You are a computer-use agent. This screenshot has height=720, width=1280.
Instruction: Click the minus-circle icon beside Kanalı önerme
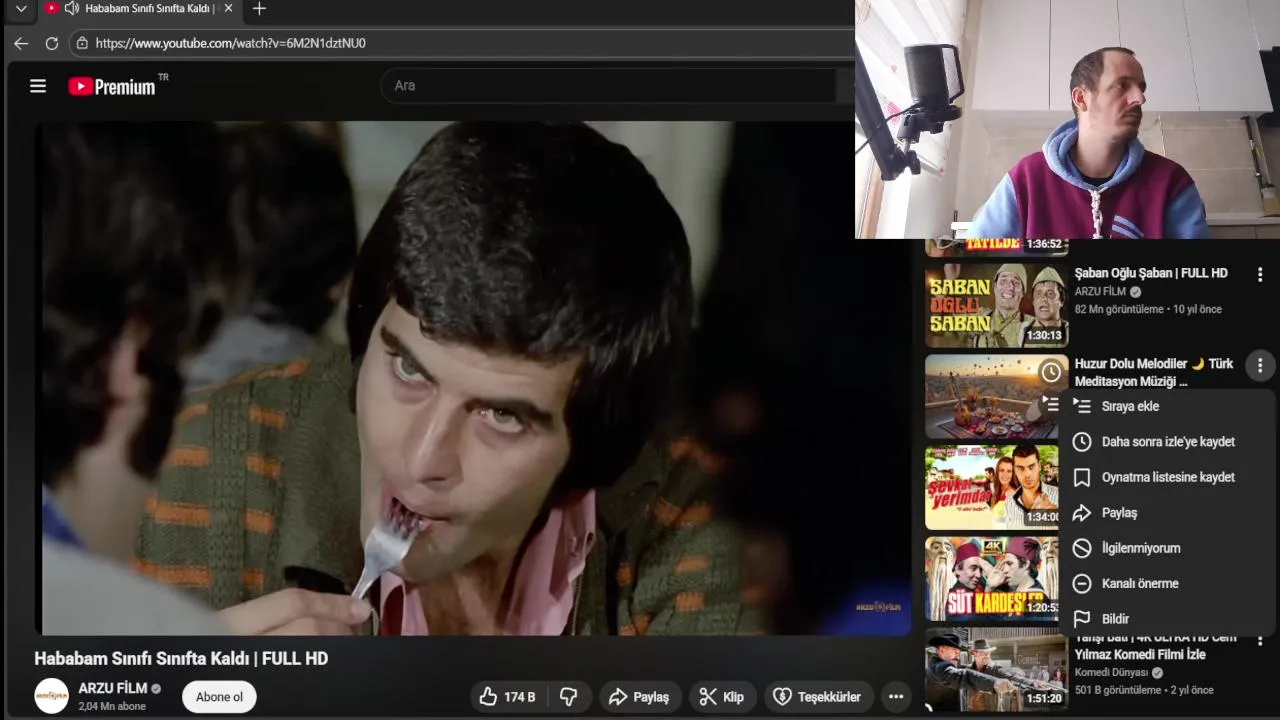coord(1081,584)
